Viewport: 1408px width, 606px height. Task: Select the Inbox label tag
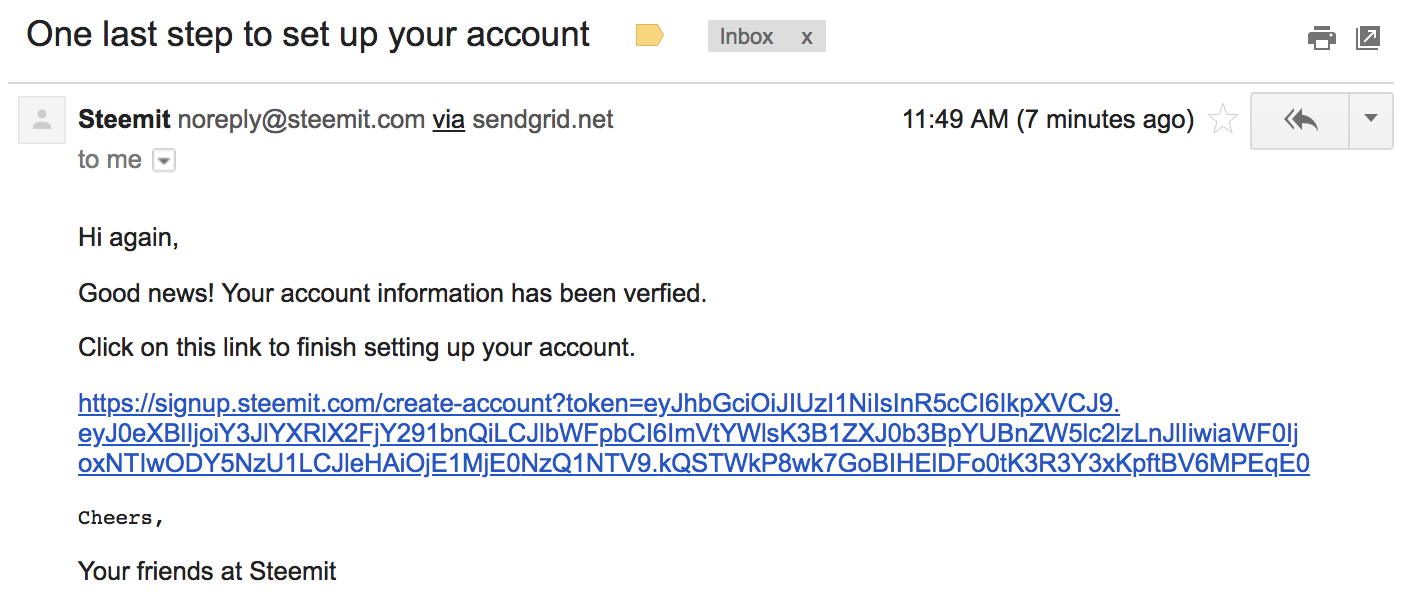[747, 37]
